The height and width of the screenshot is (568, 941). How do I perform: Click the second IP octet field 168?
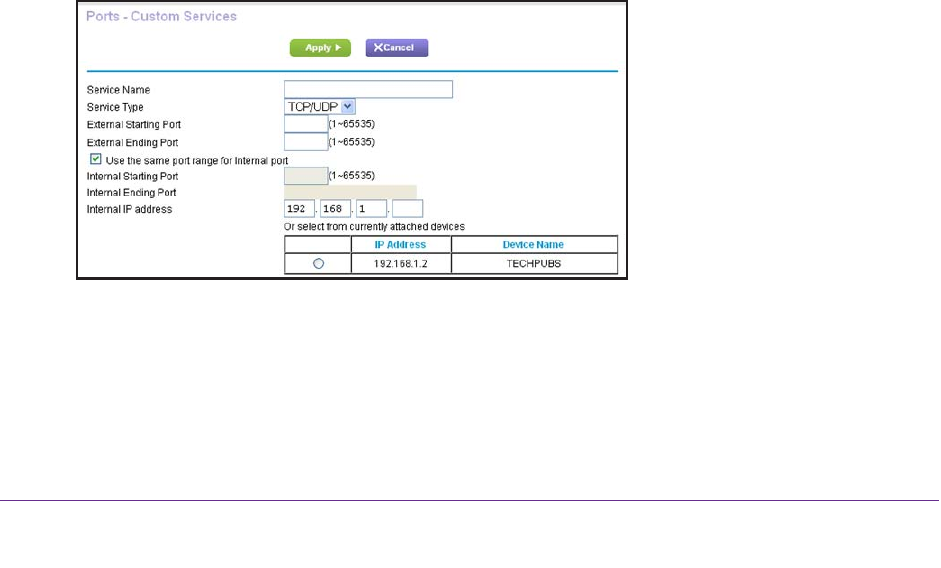[x=335, y=209]
